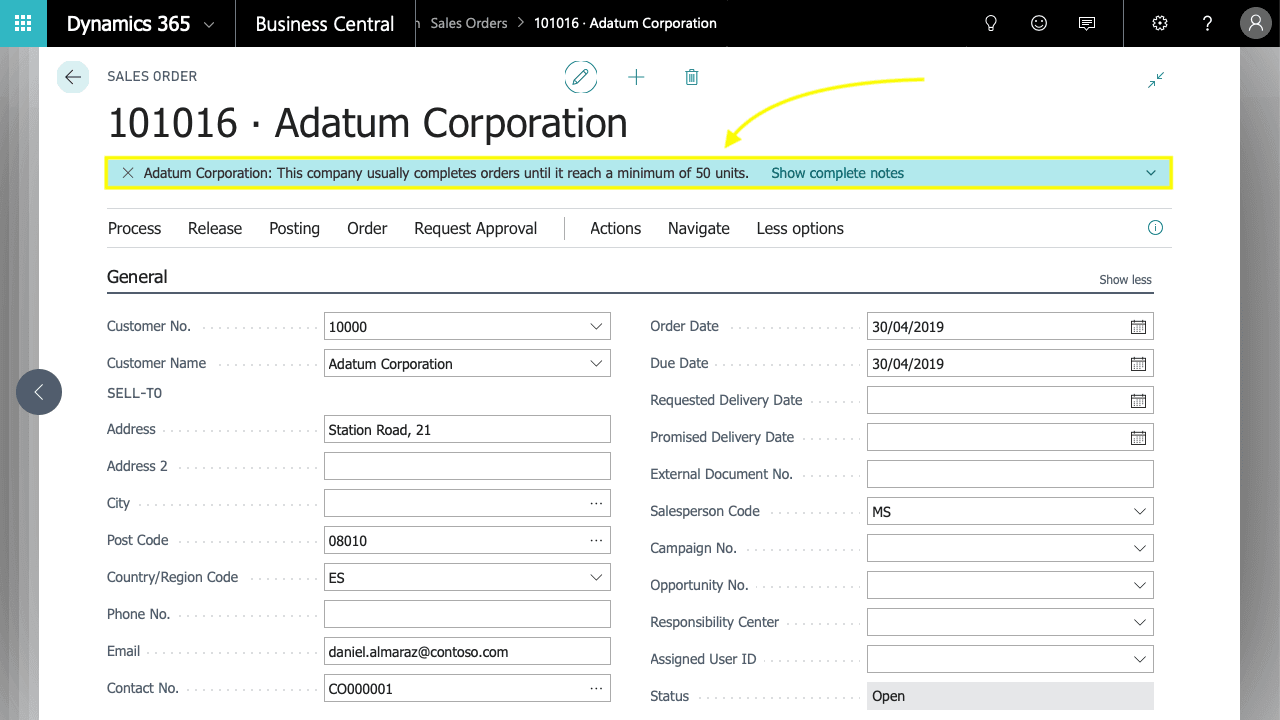Expand the notification bar chevron
This screenshot has width=1280, height=720.
1151,173
